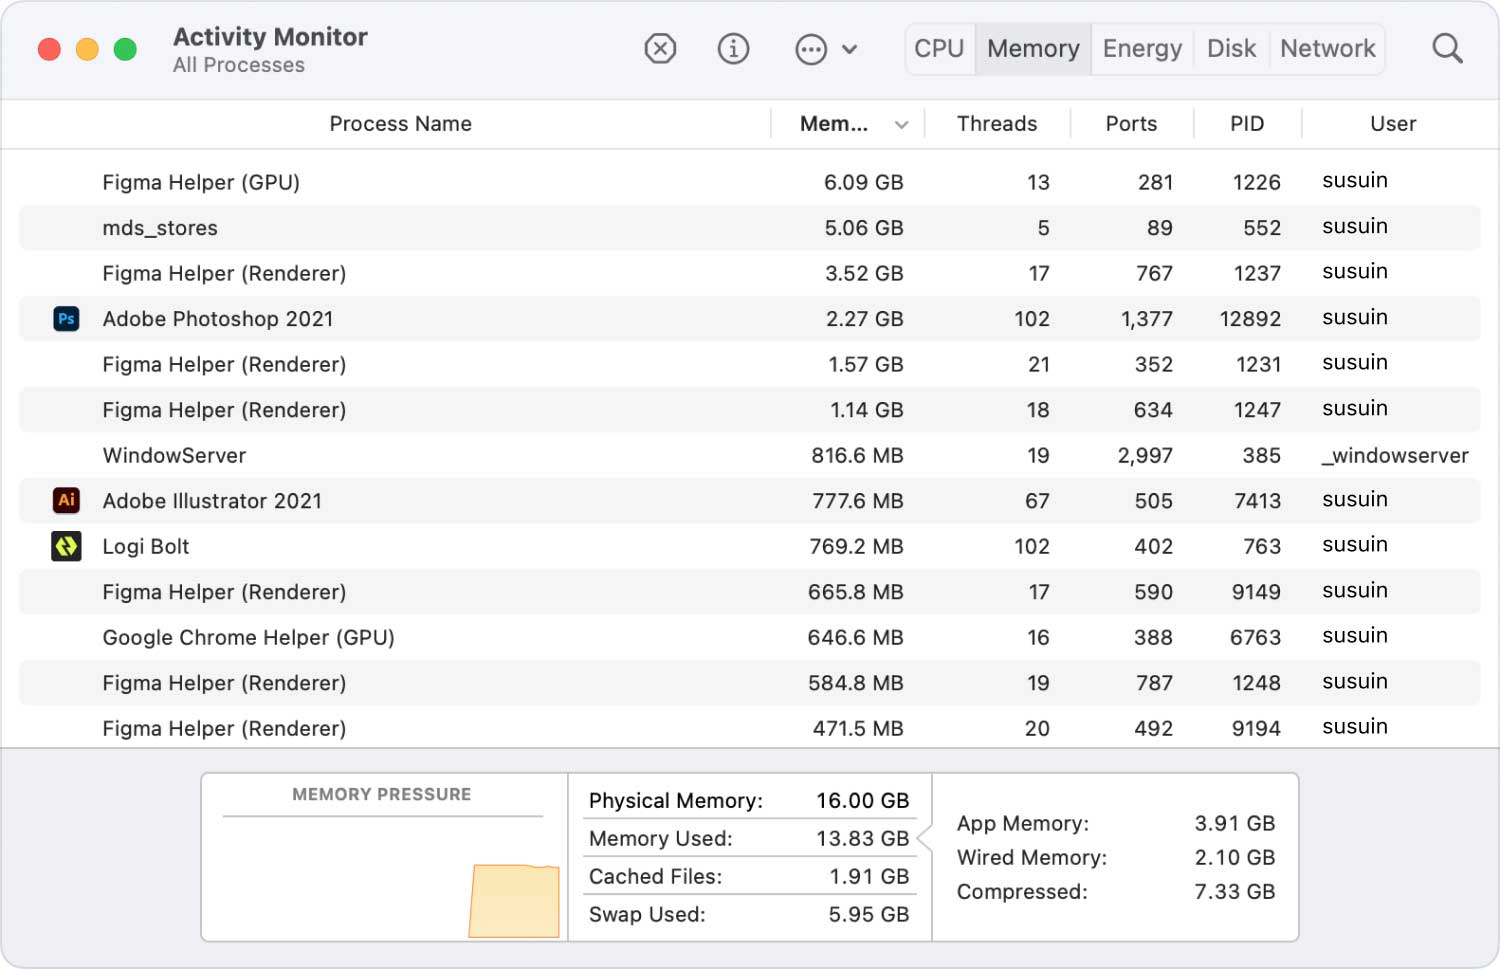Select Figma Helper (Renderer) with PID 1248
This screenshot has width=1500, height=970.
pos(750,683)
